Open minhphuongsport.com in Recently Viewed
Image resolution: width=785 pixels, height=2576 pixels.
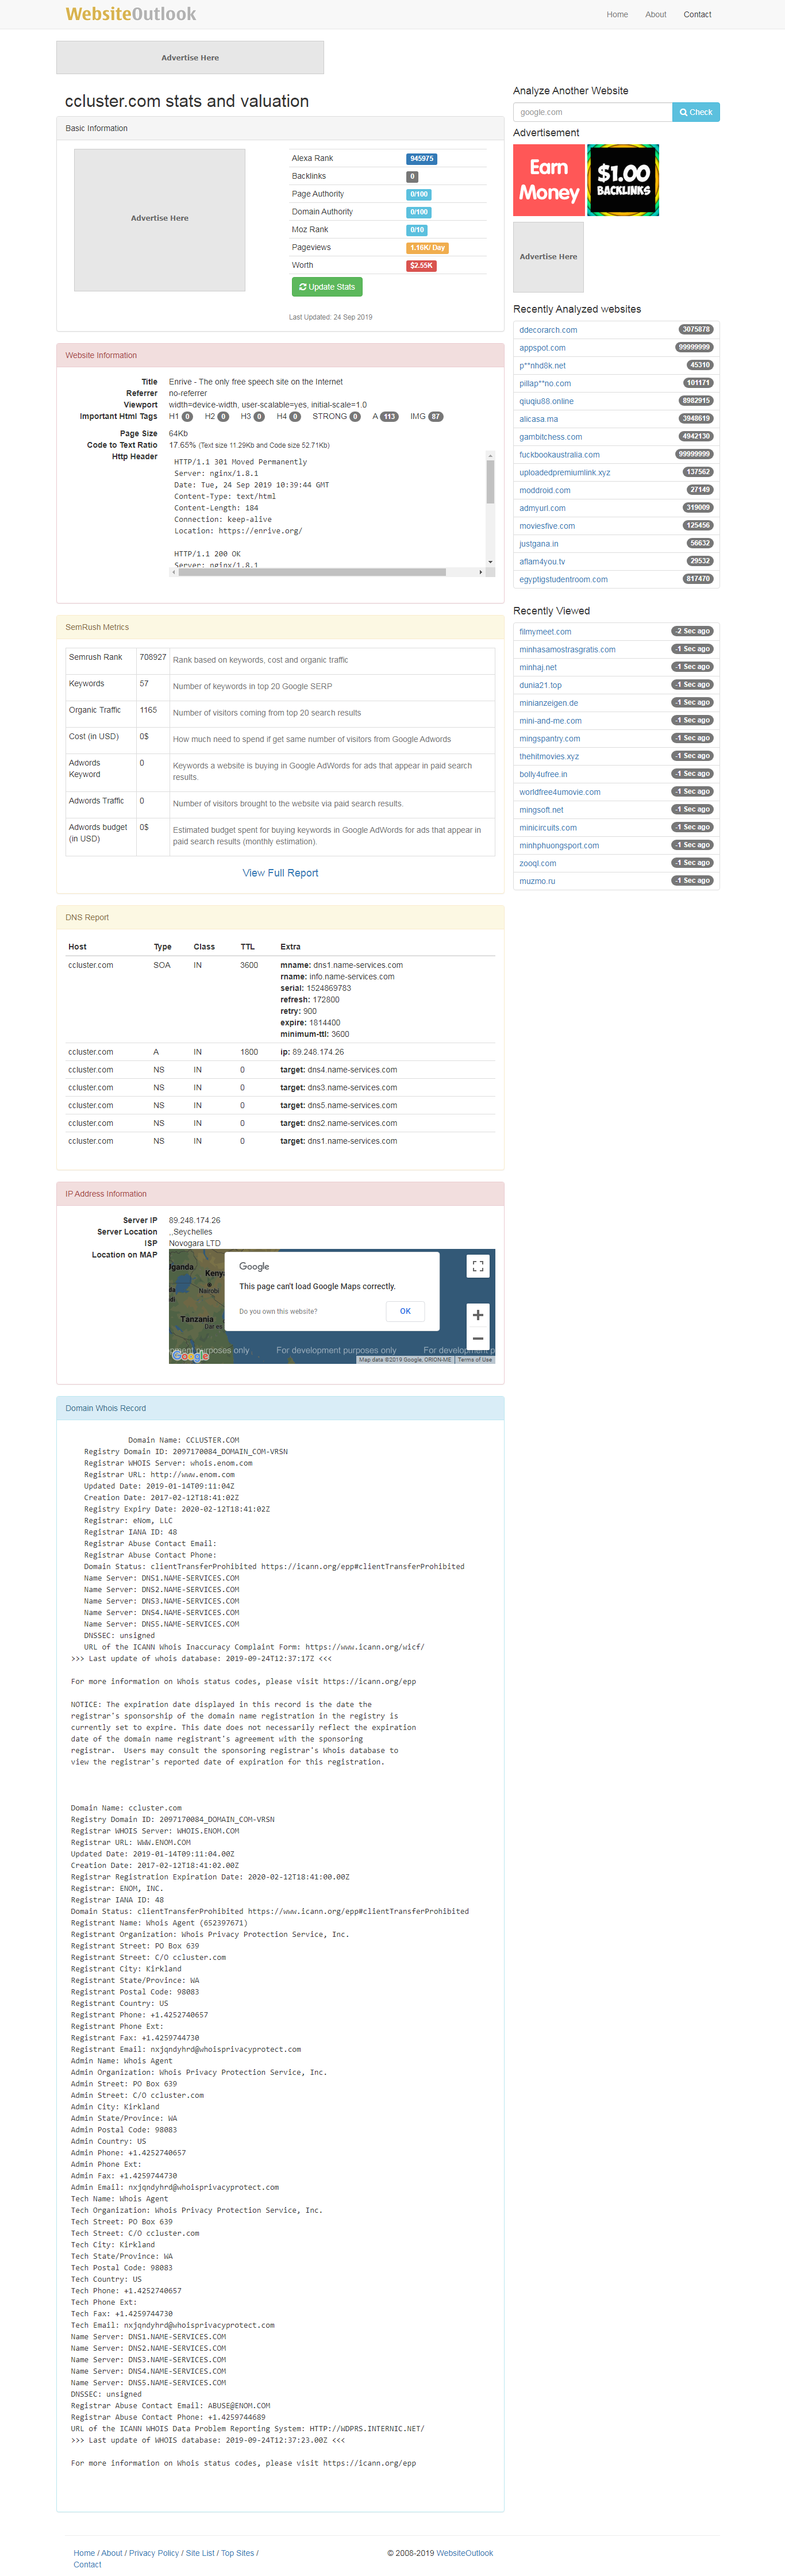coord(559,846)
